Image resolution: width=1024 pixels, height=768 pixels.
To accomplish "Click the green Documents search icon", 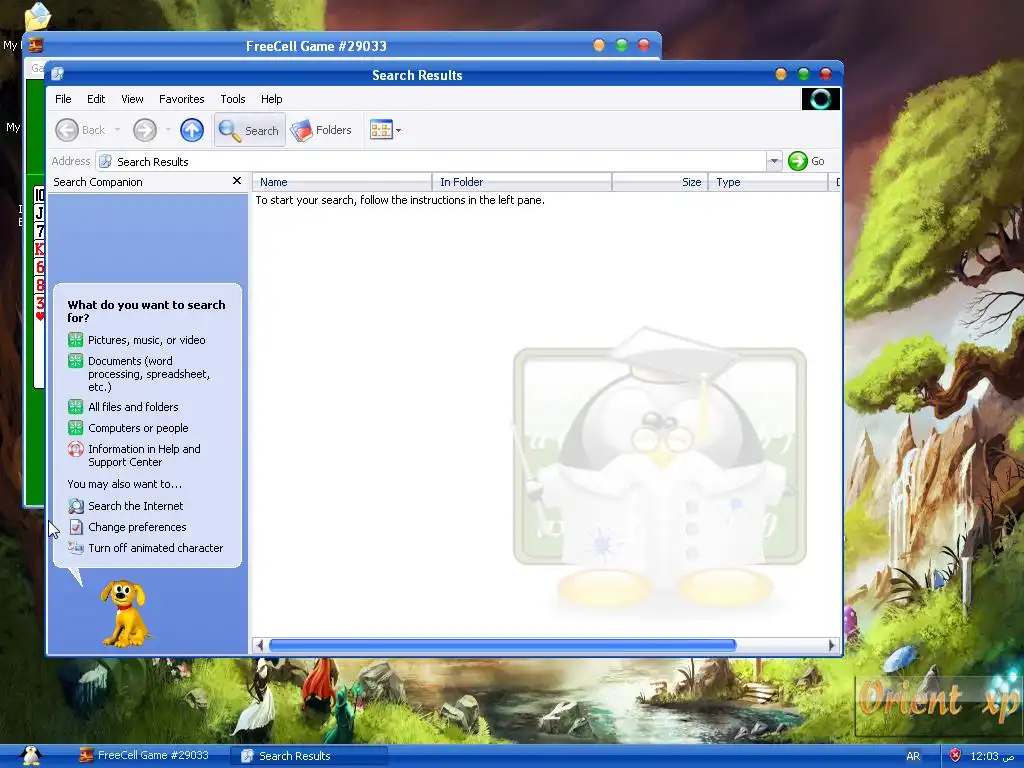I will (x=76, y=360).
